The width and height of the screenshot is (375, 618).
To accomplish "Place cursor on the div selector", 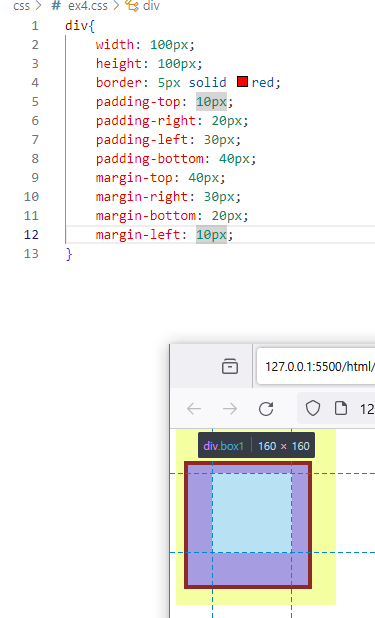I will point(76,26).
